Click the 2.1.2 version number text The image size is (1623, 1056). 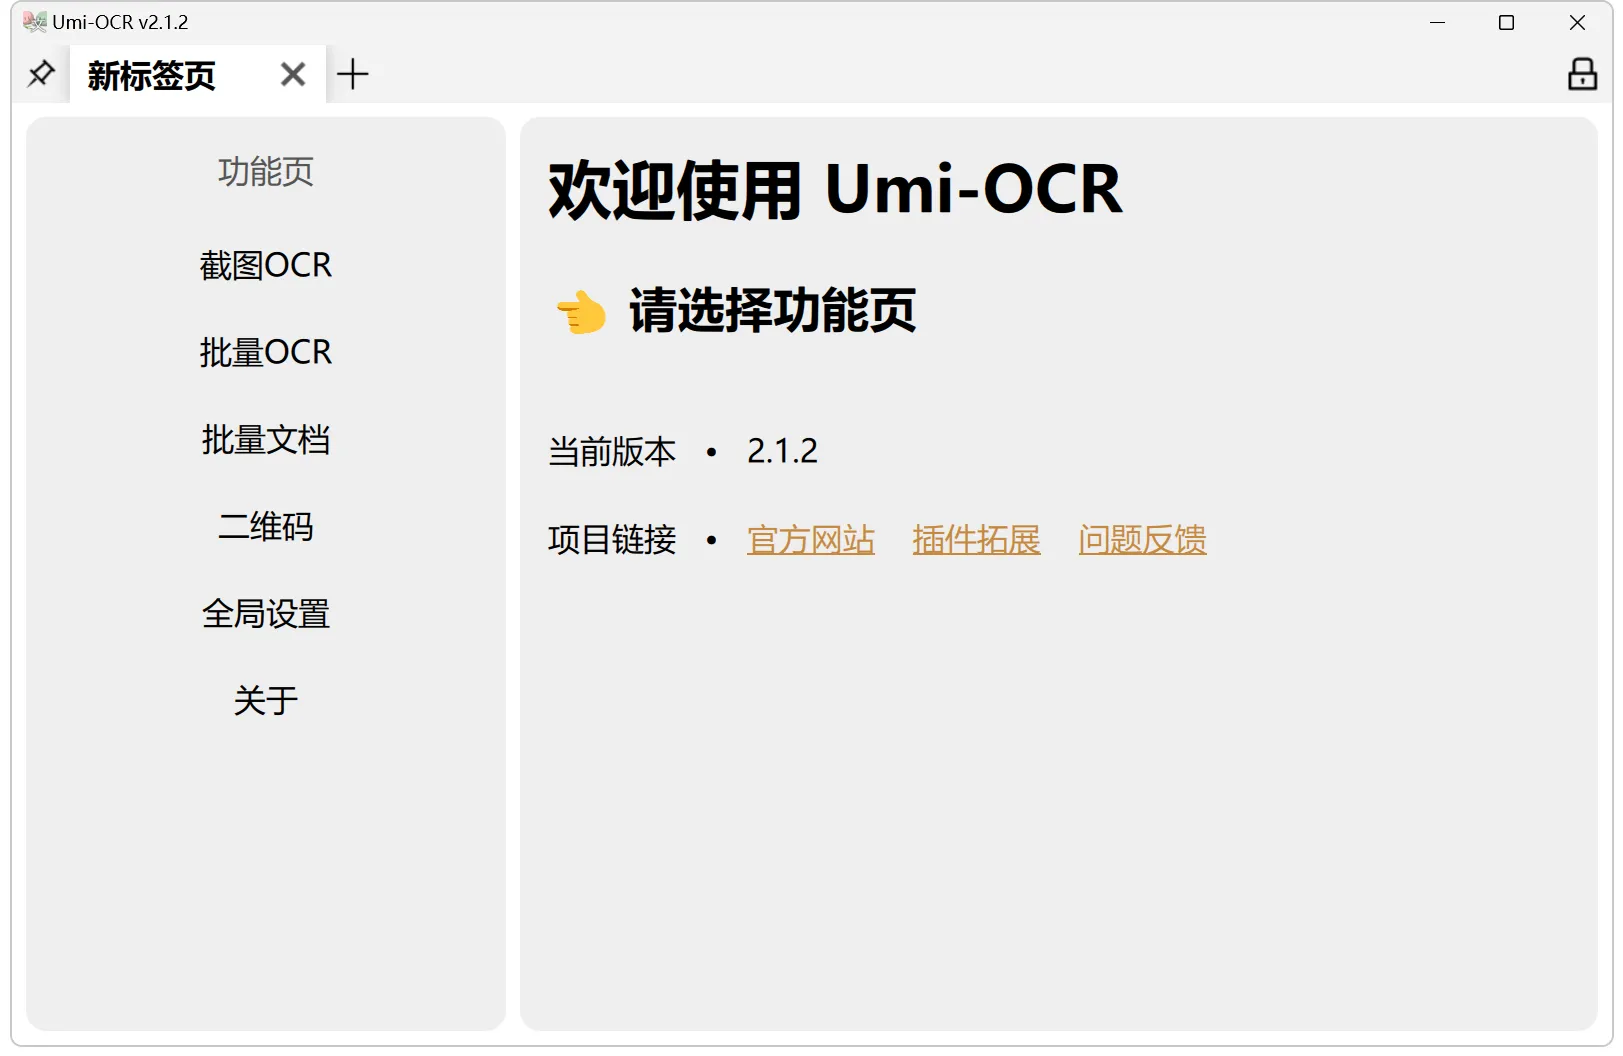click(782, 451)
